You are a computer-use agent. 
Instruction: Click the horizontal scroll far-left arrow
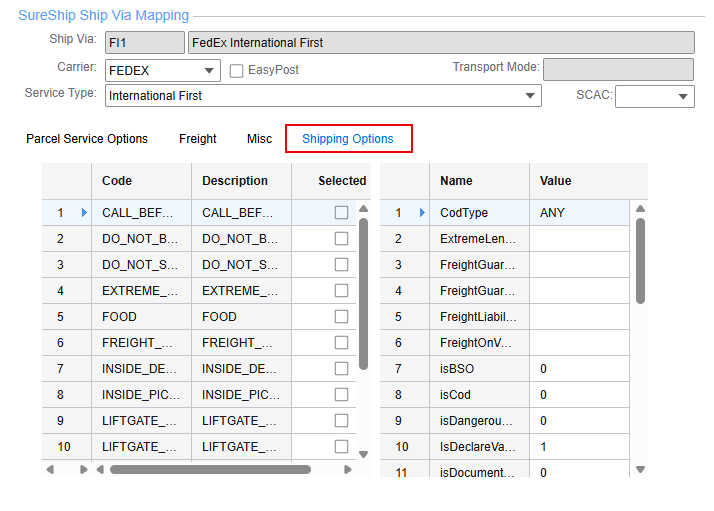pos(50,469)
